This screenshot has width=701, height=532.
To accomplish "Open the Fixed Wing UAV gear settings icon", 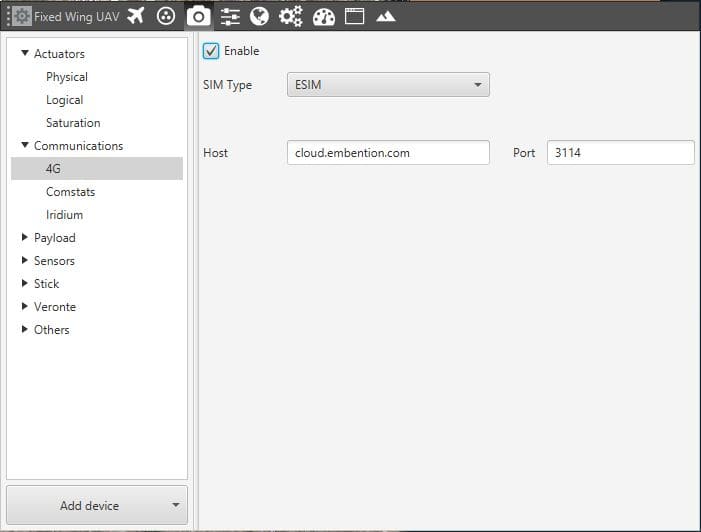I will pos(21,17).
